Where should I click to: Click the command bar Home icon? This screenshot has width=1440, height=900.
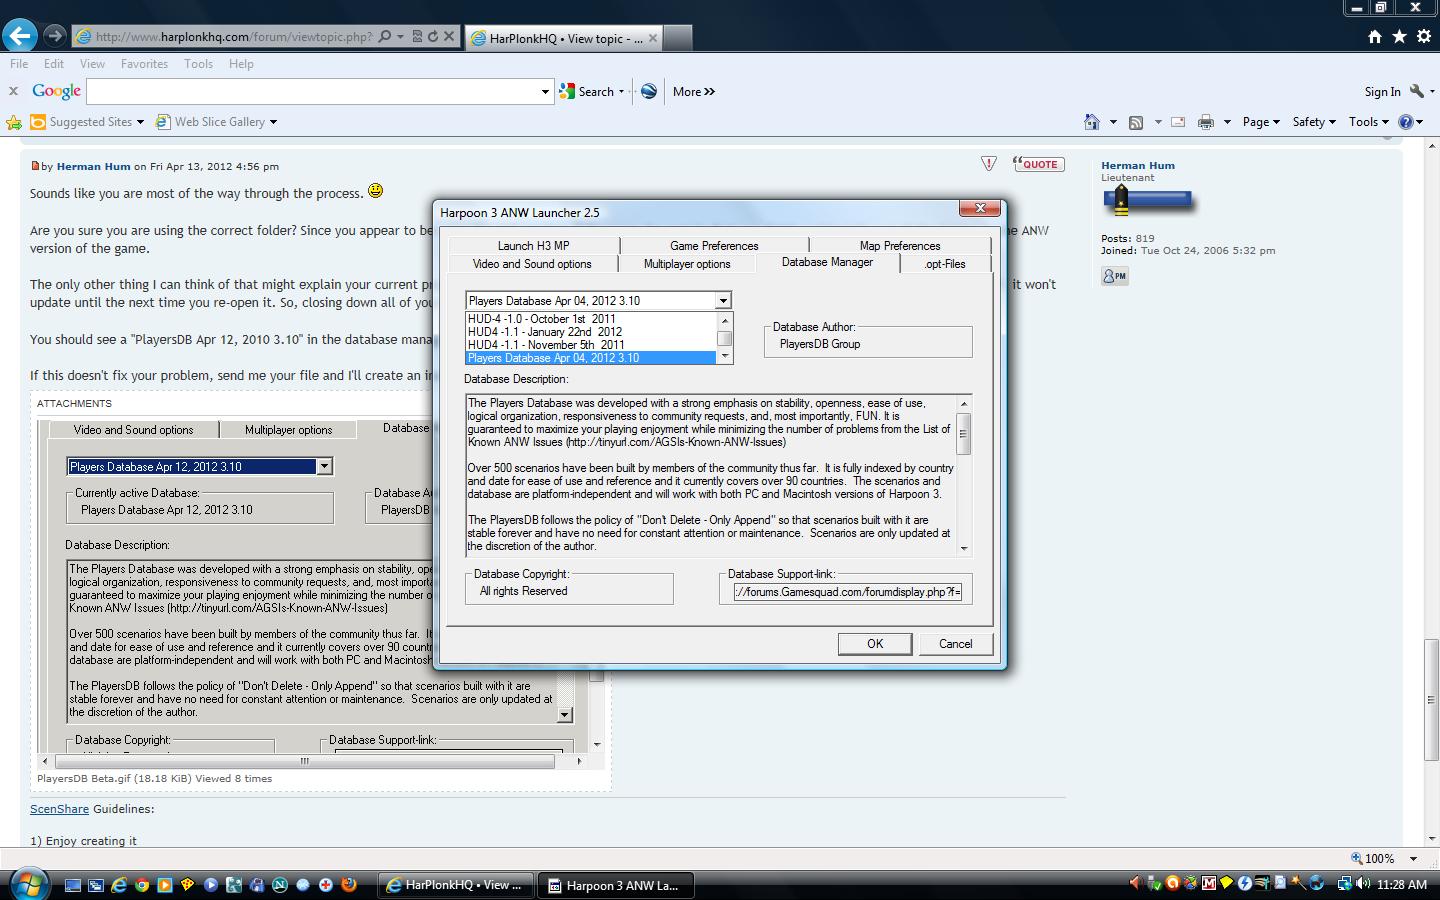click(1092, 122)
